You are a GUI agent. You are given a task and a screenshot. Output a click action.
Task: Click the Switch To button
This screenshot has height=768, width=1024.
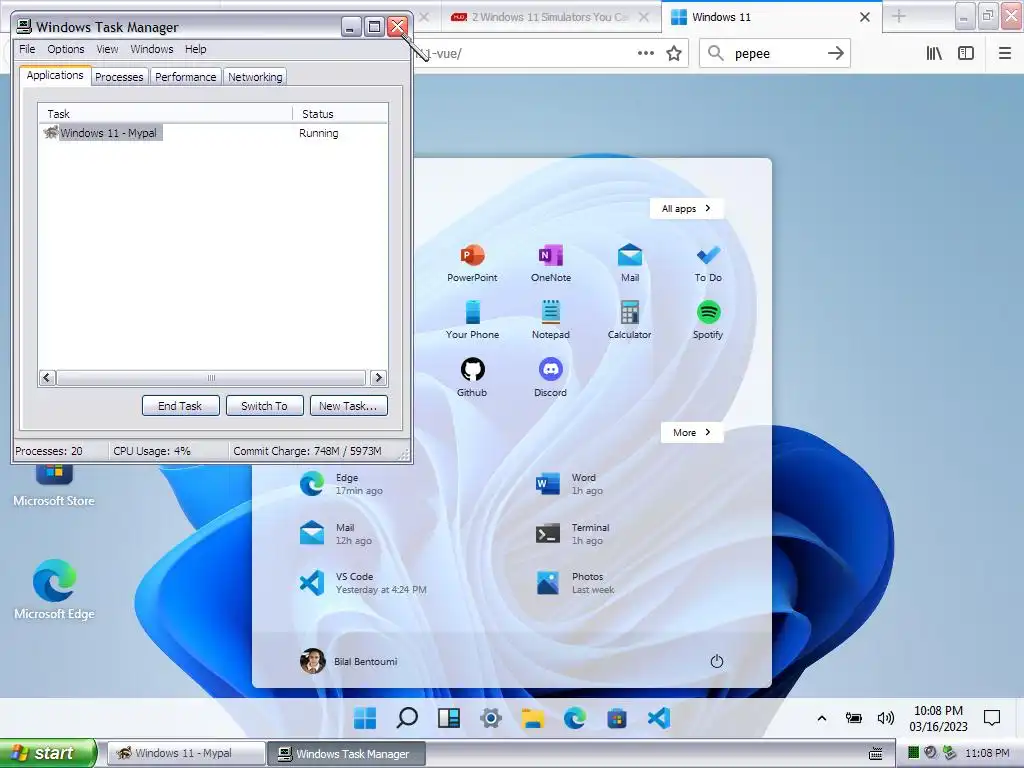[x=264, y=406]
